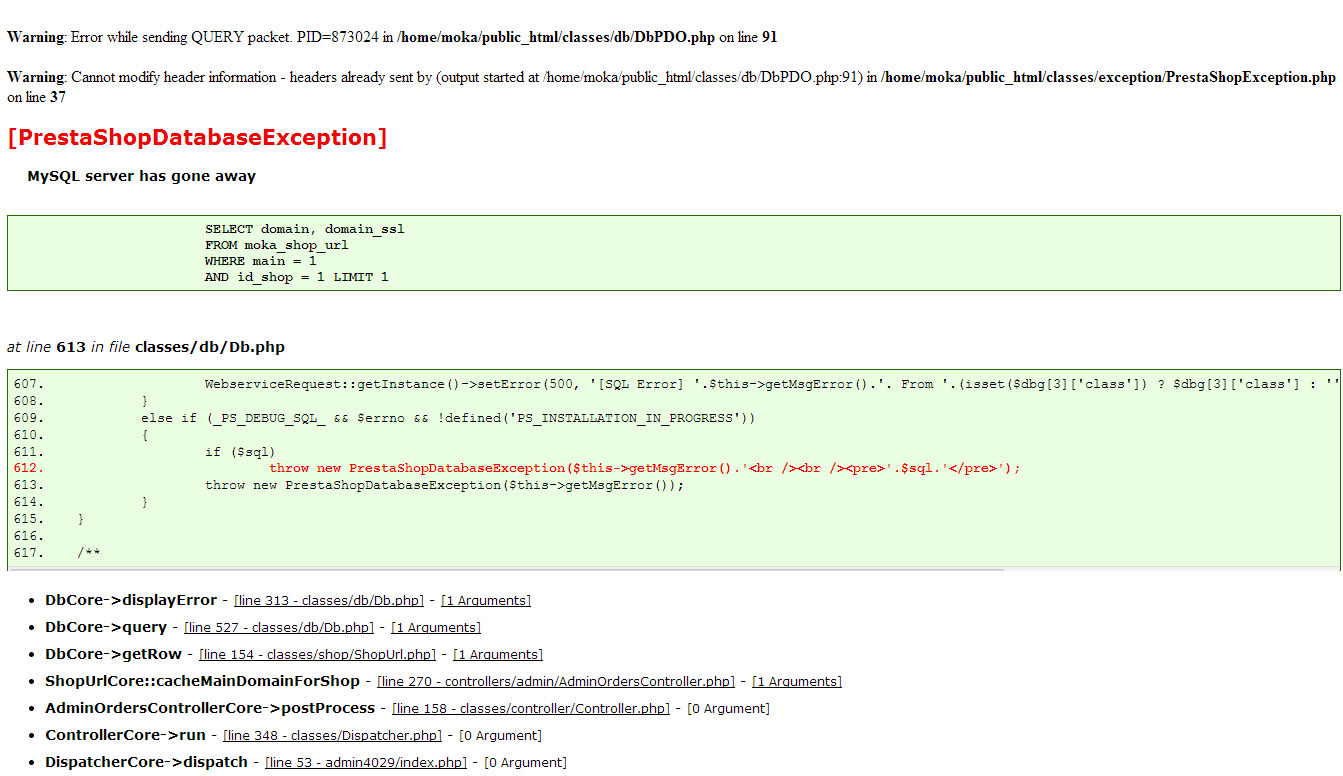Open the line 313 classes/db/Db.php link
This screenshot has height=776, width=1343.
(328, 601)
